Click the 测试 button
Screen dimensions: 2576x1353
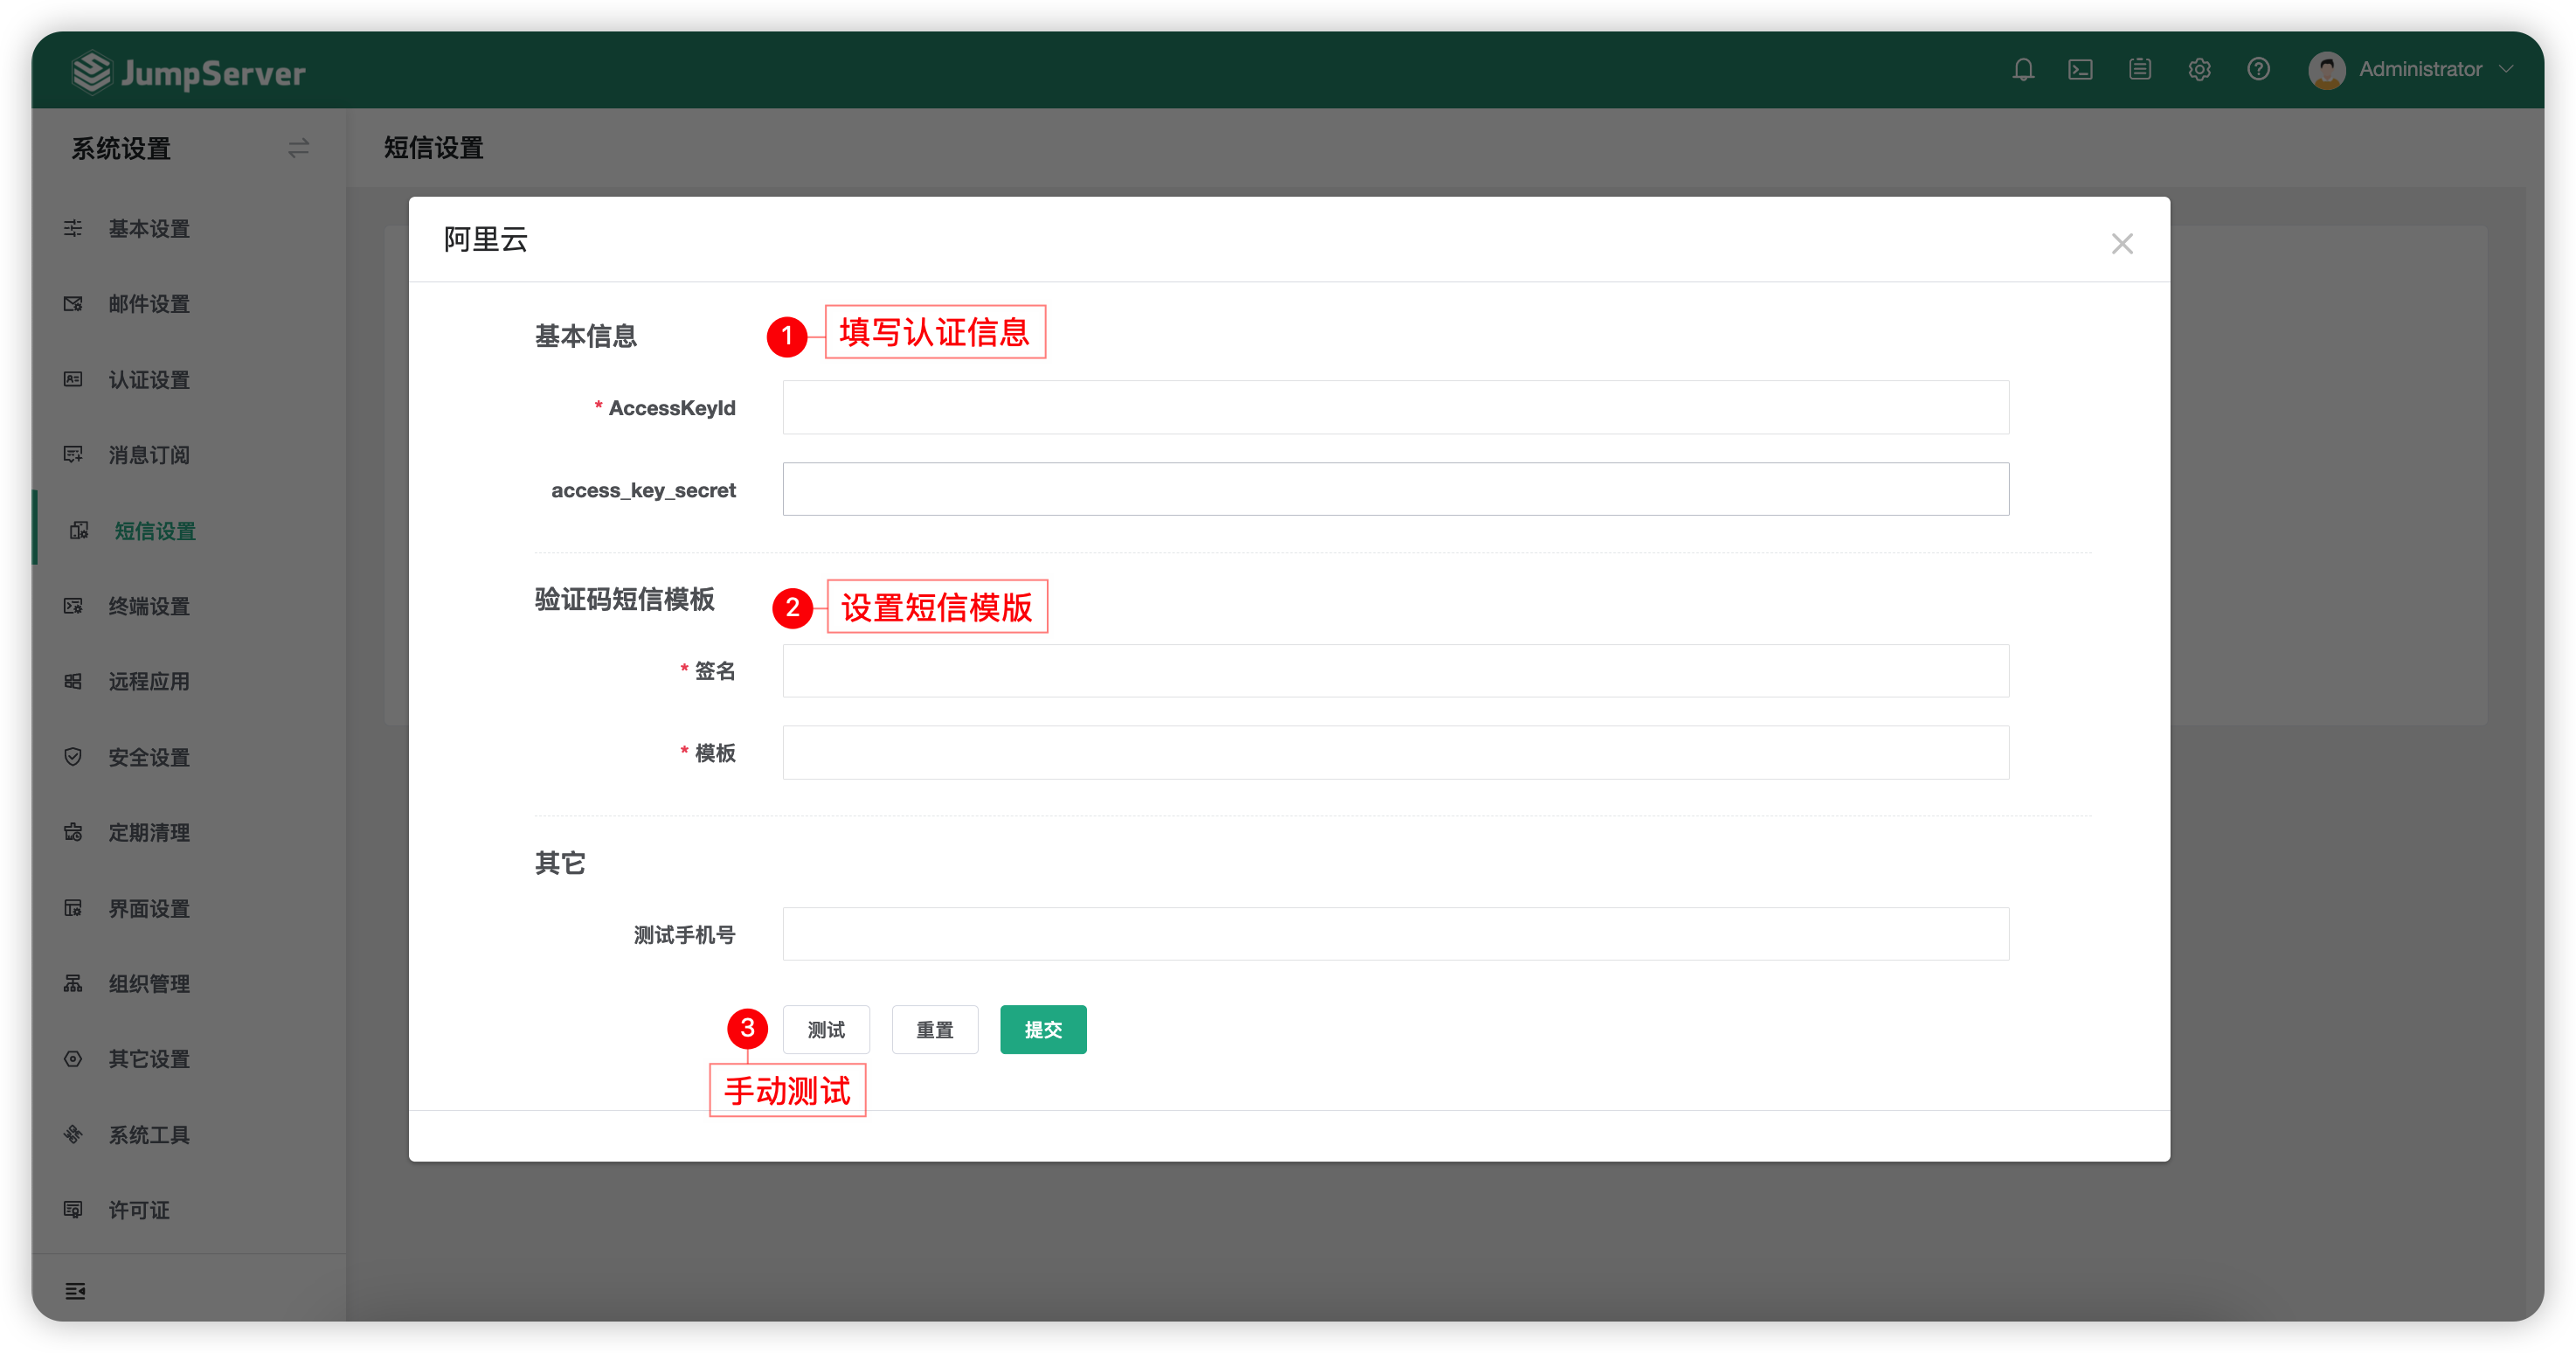tap(826, 1029)
